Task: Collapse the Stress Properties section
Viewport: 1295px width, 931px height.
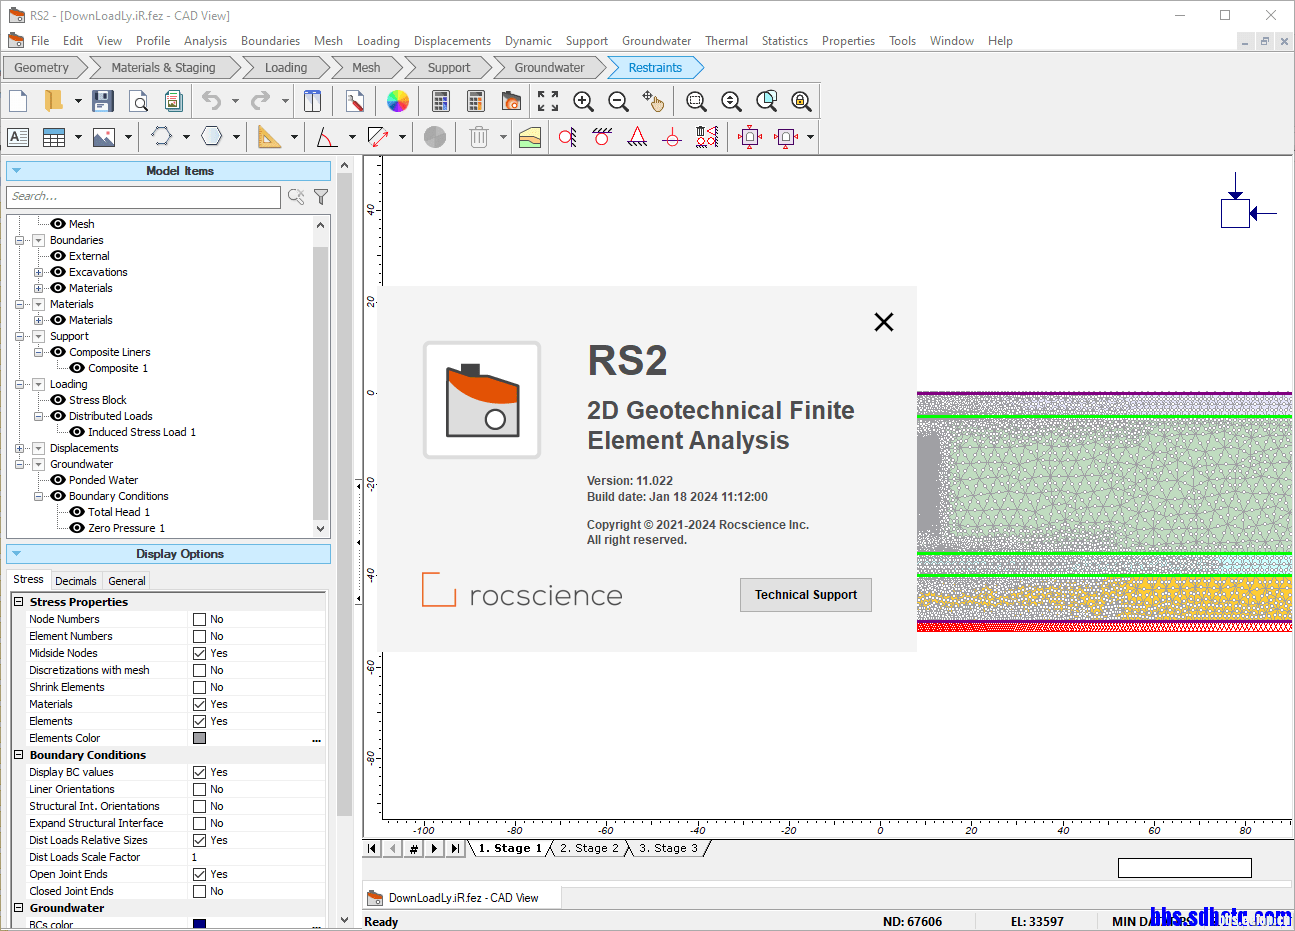Action: click(x=19, y=602)
